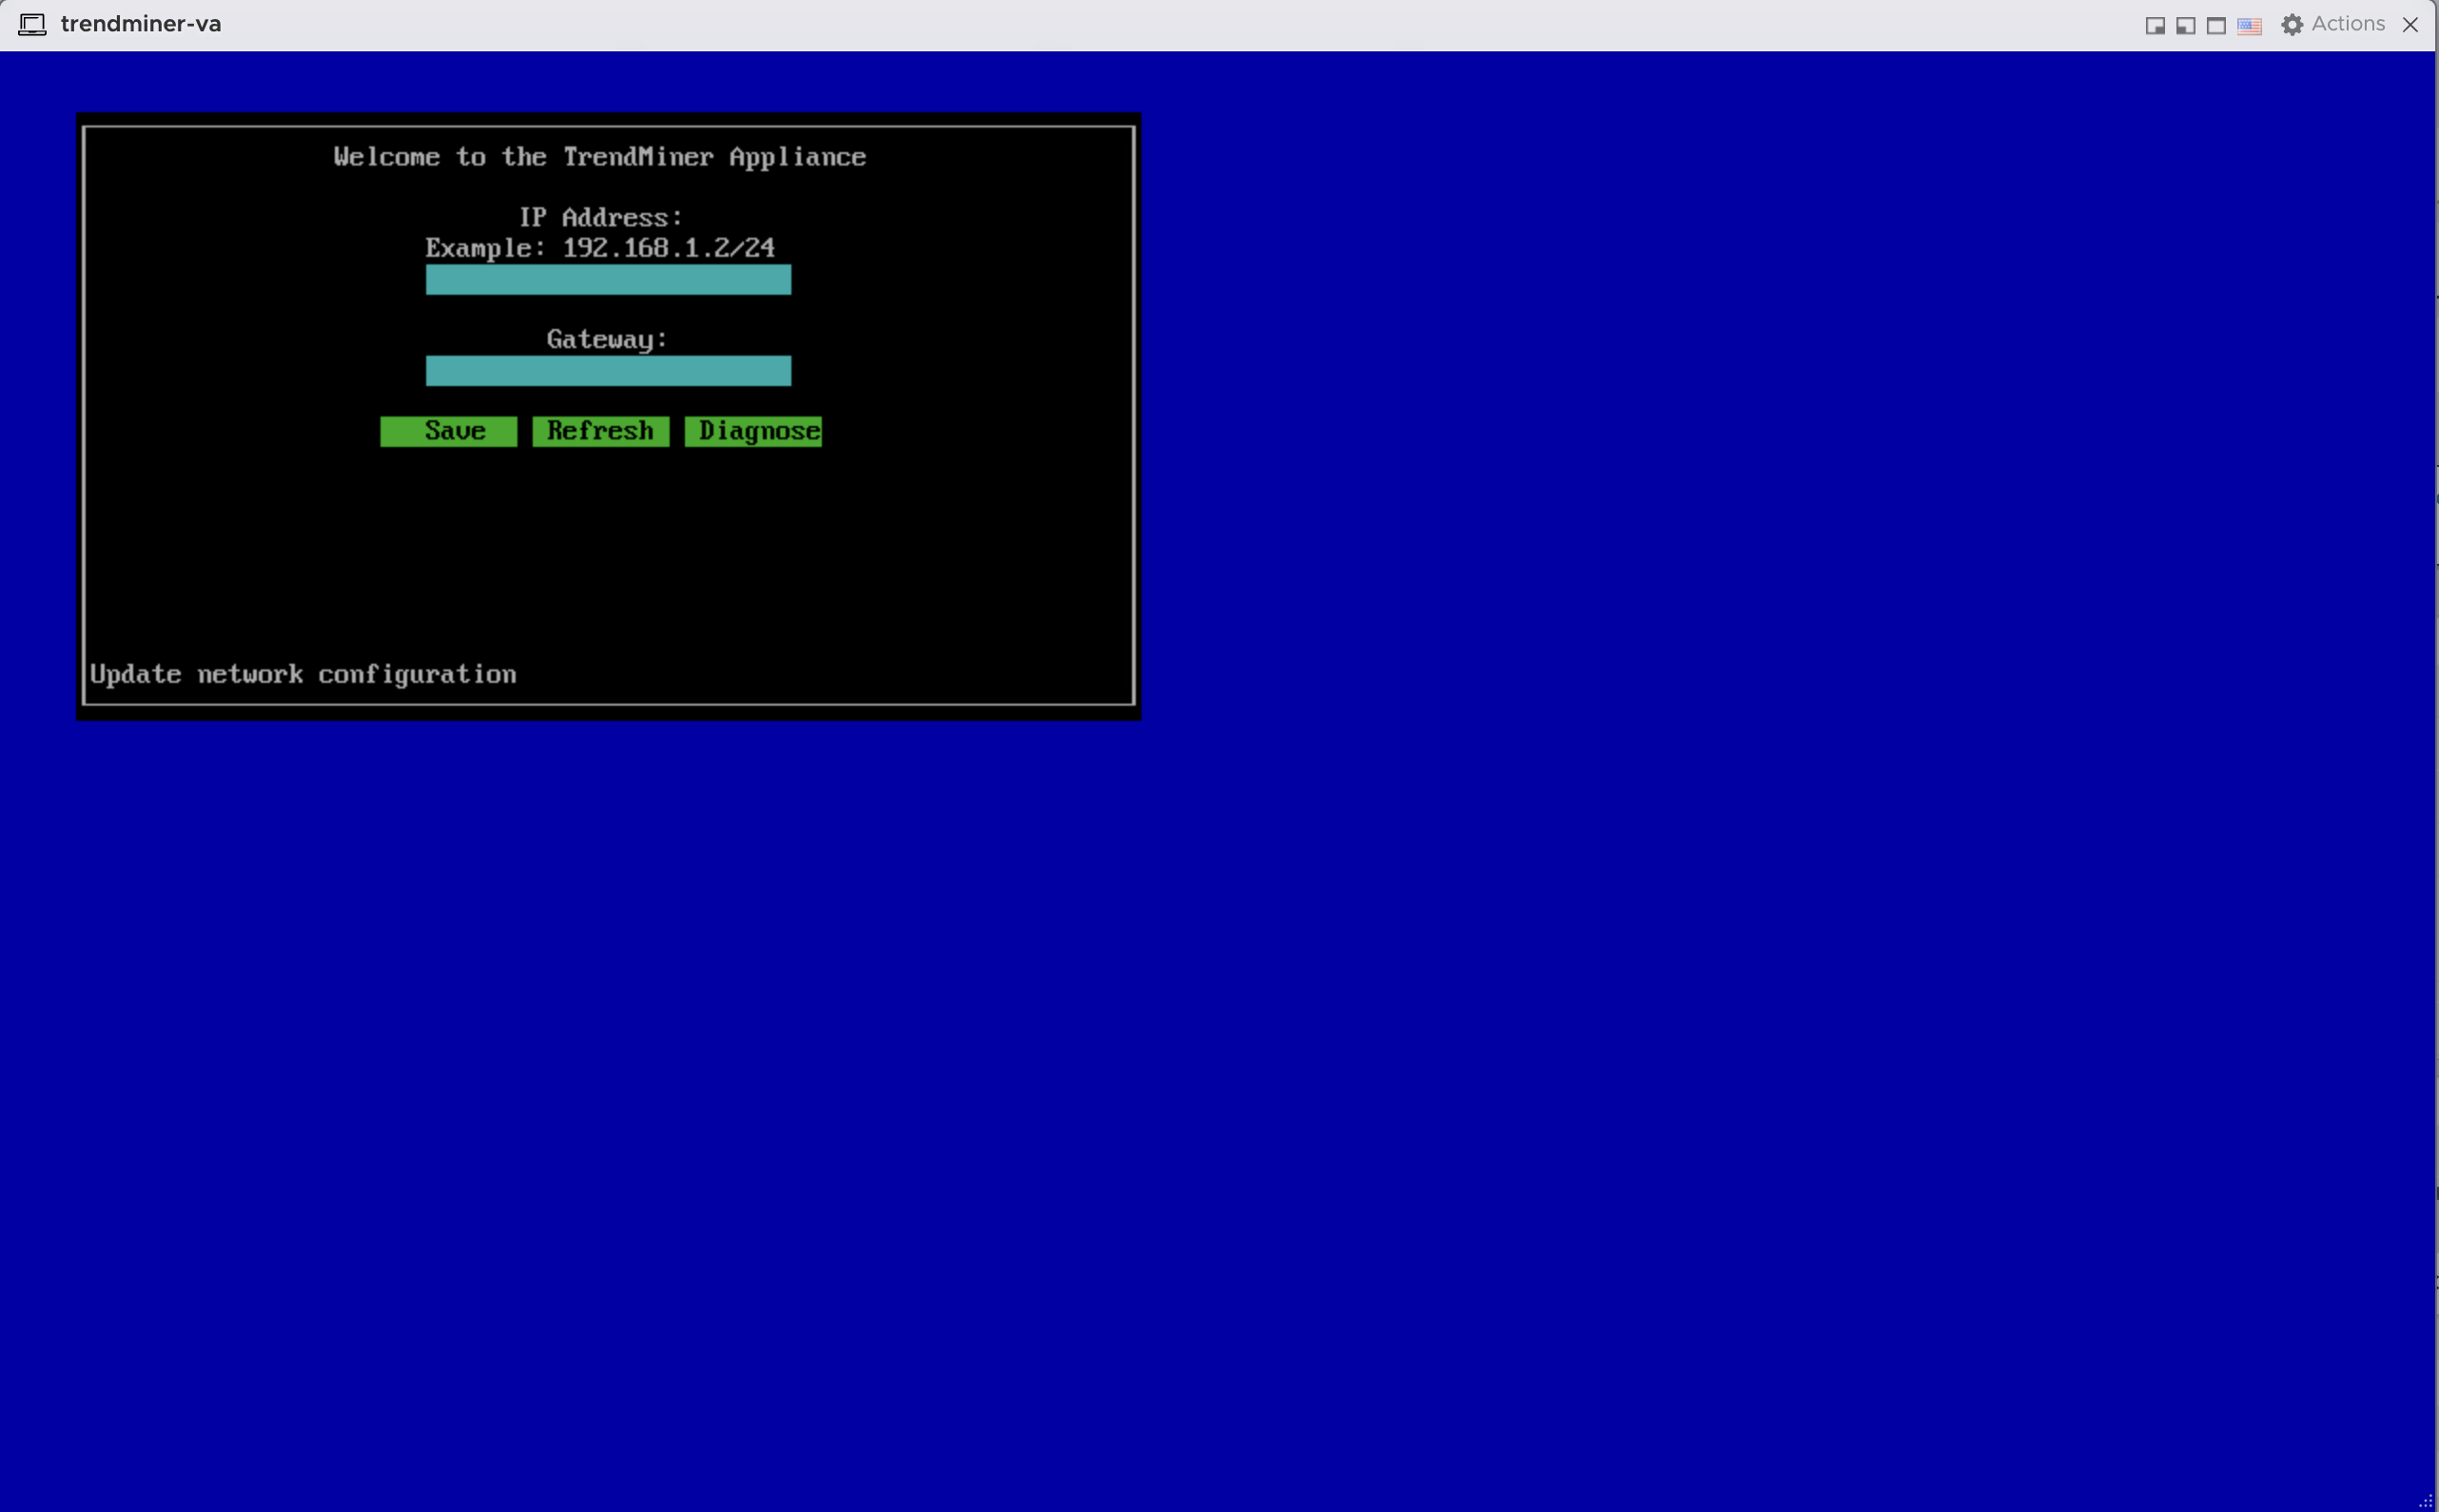Click the Gateway label text
This screenshot has width=2439, height=1512.
[606, 339]
